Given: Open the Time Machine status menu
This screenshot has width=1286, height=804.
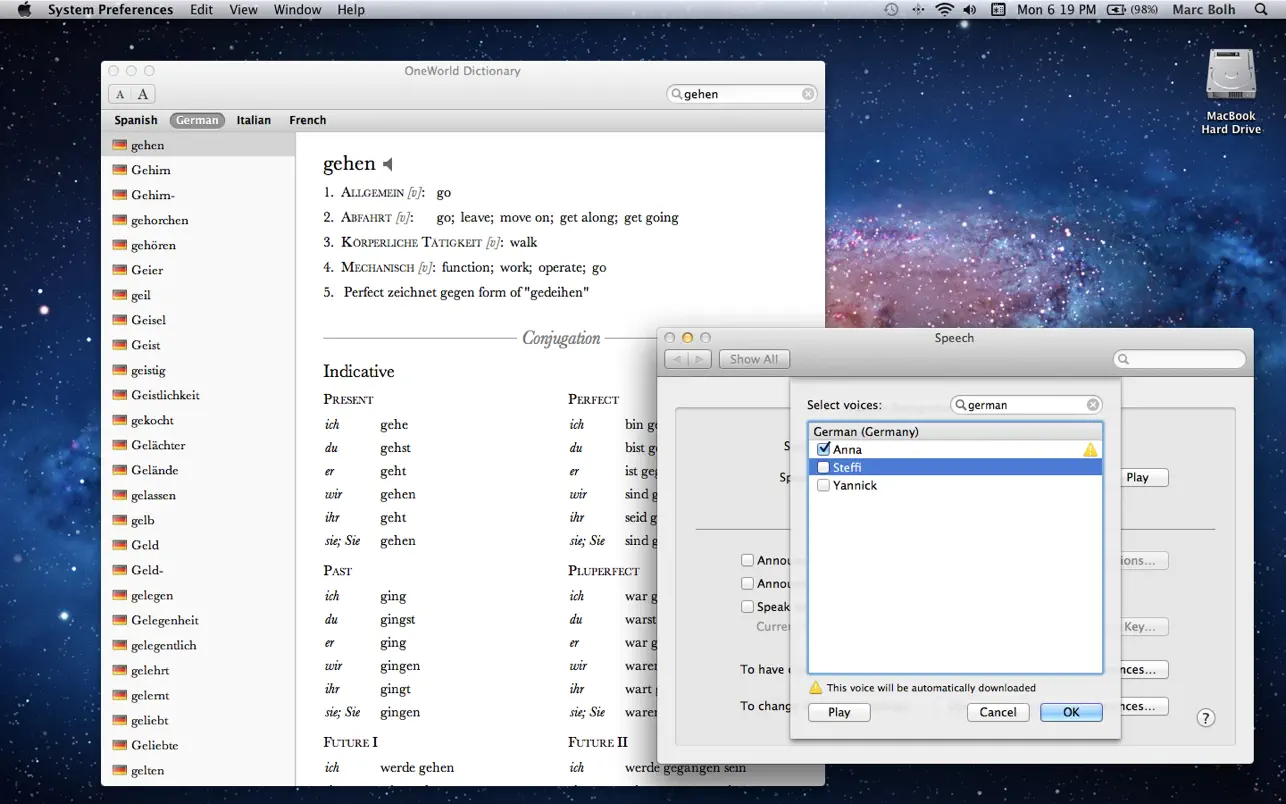Looking at the screenshot, I should click(889, 9).
